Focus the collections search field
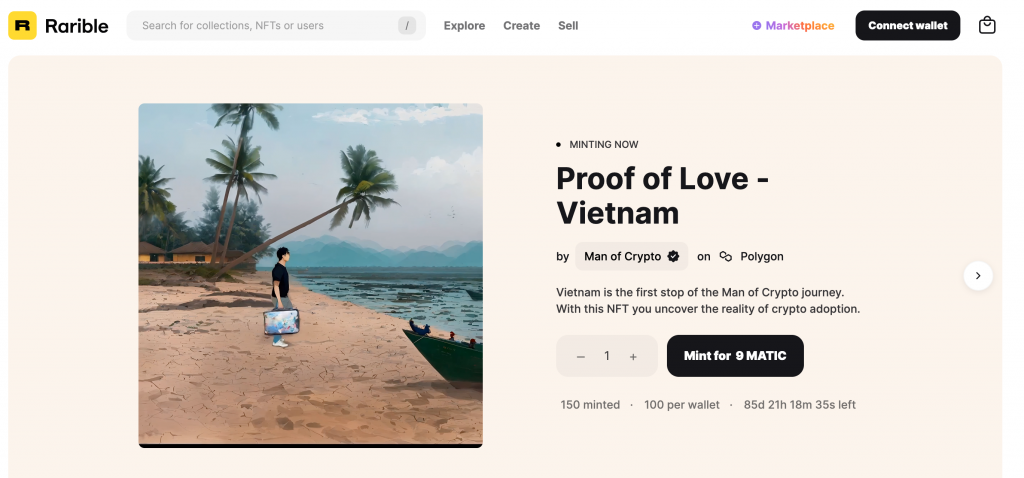Screen dimensions: 1024x478 265,26
